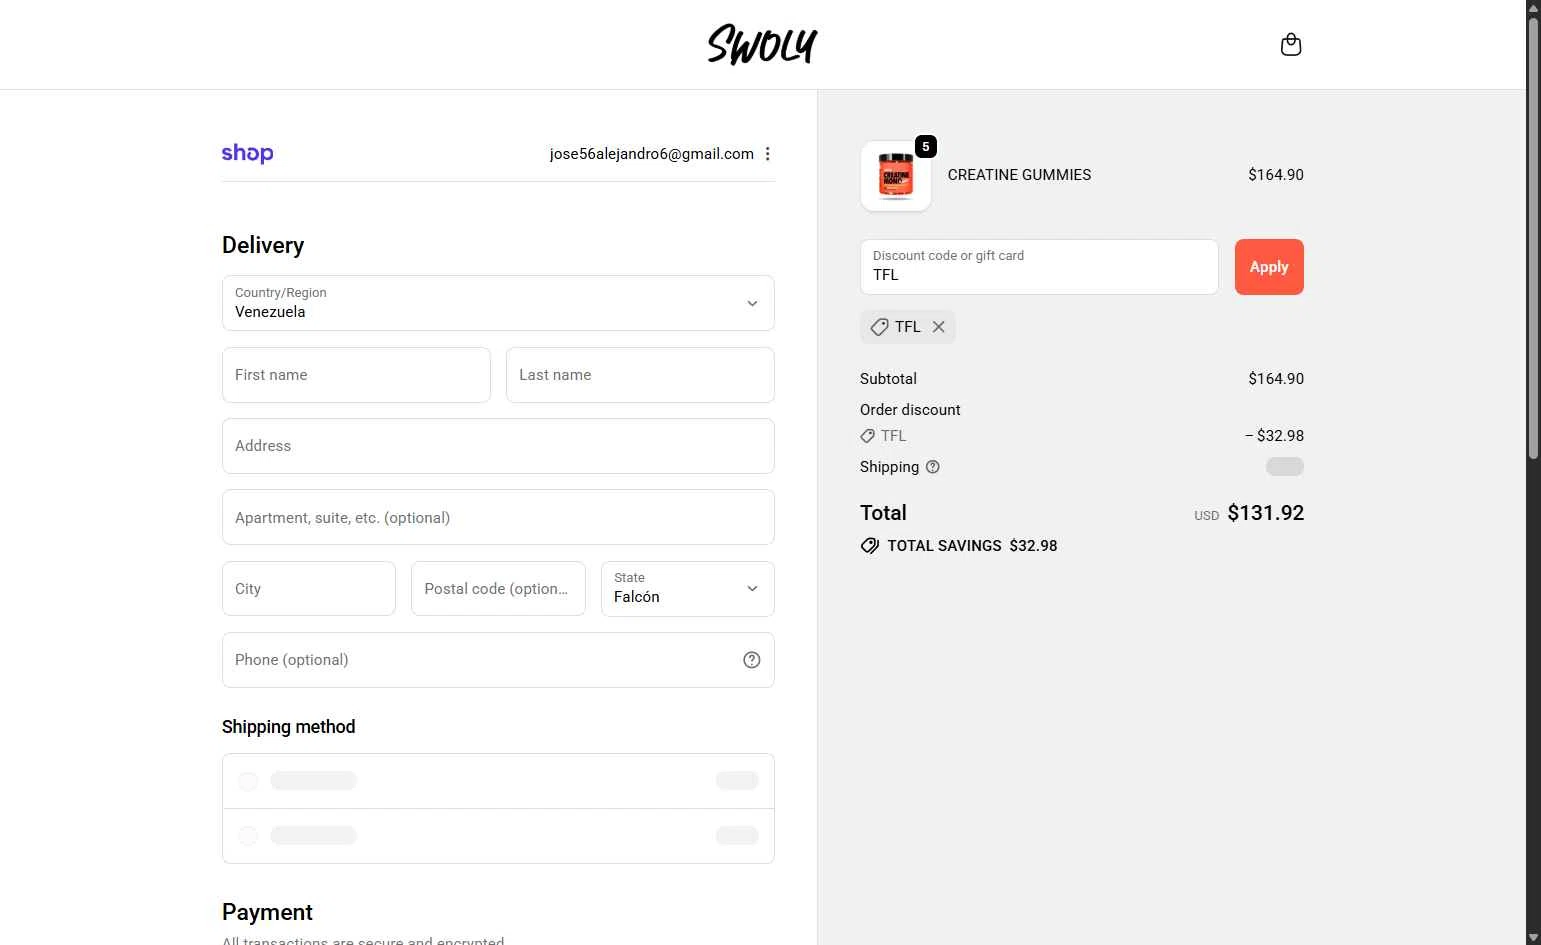Click the TFL order discount amount

1274,436
